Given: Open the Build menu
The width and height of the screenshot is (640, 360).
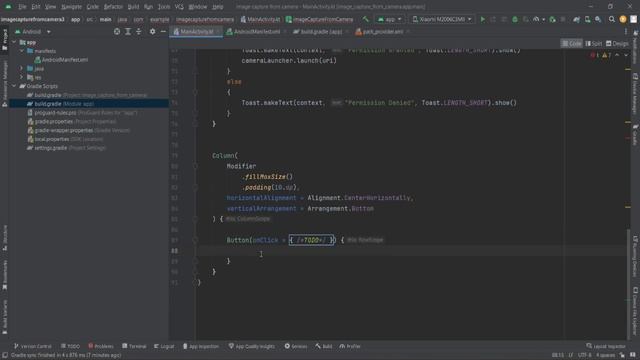Looking at the screenshot, I should click(x=133, y=7).
